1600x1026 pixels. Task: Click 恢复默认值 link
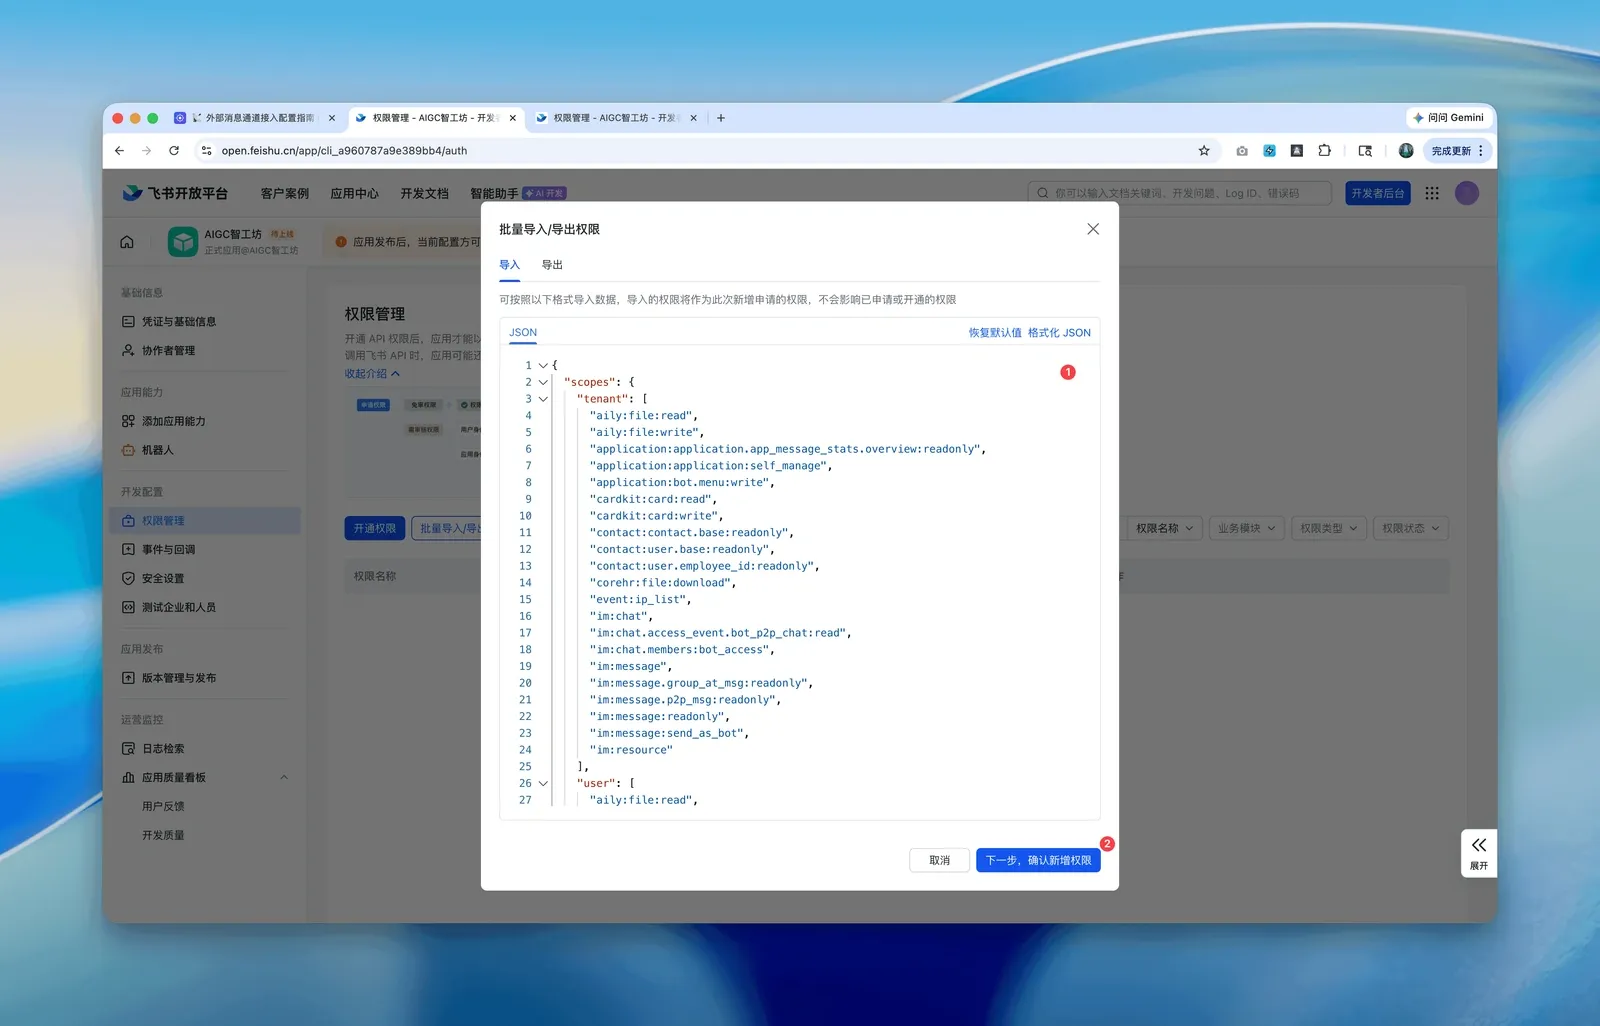pos(995,333)
